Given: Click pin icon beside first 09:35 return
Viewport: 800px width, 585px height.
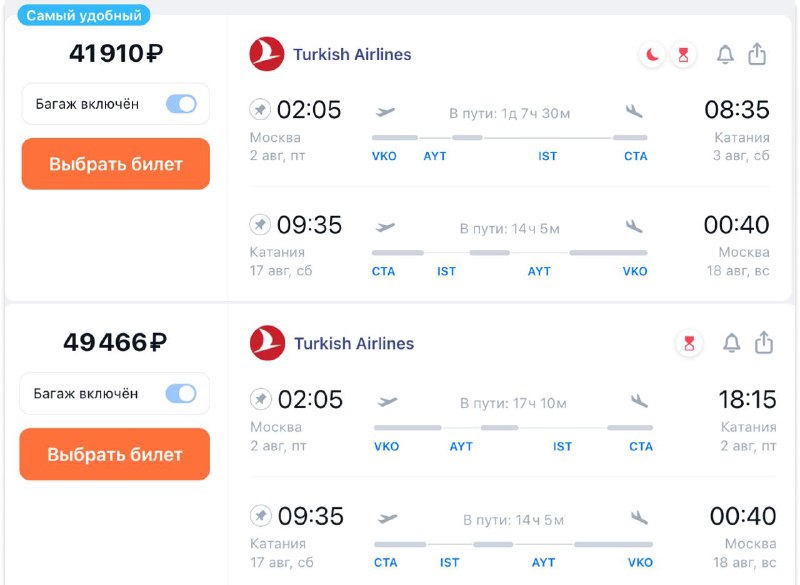Looking at the screenshot, I should (260, 225).
